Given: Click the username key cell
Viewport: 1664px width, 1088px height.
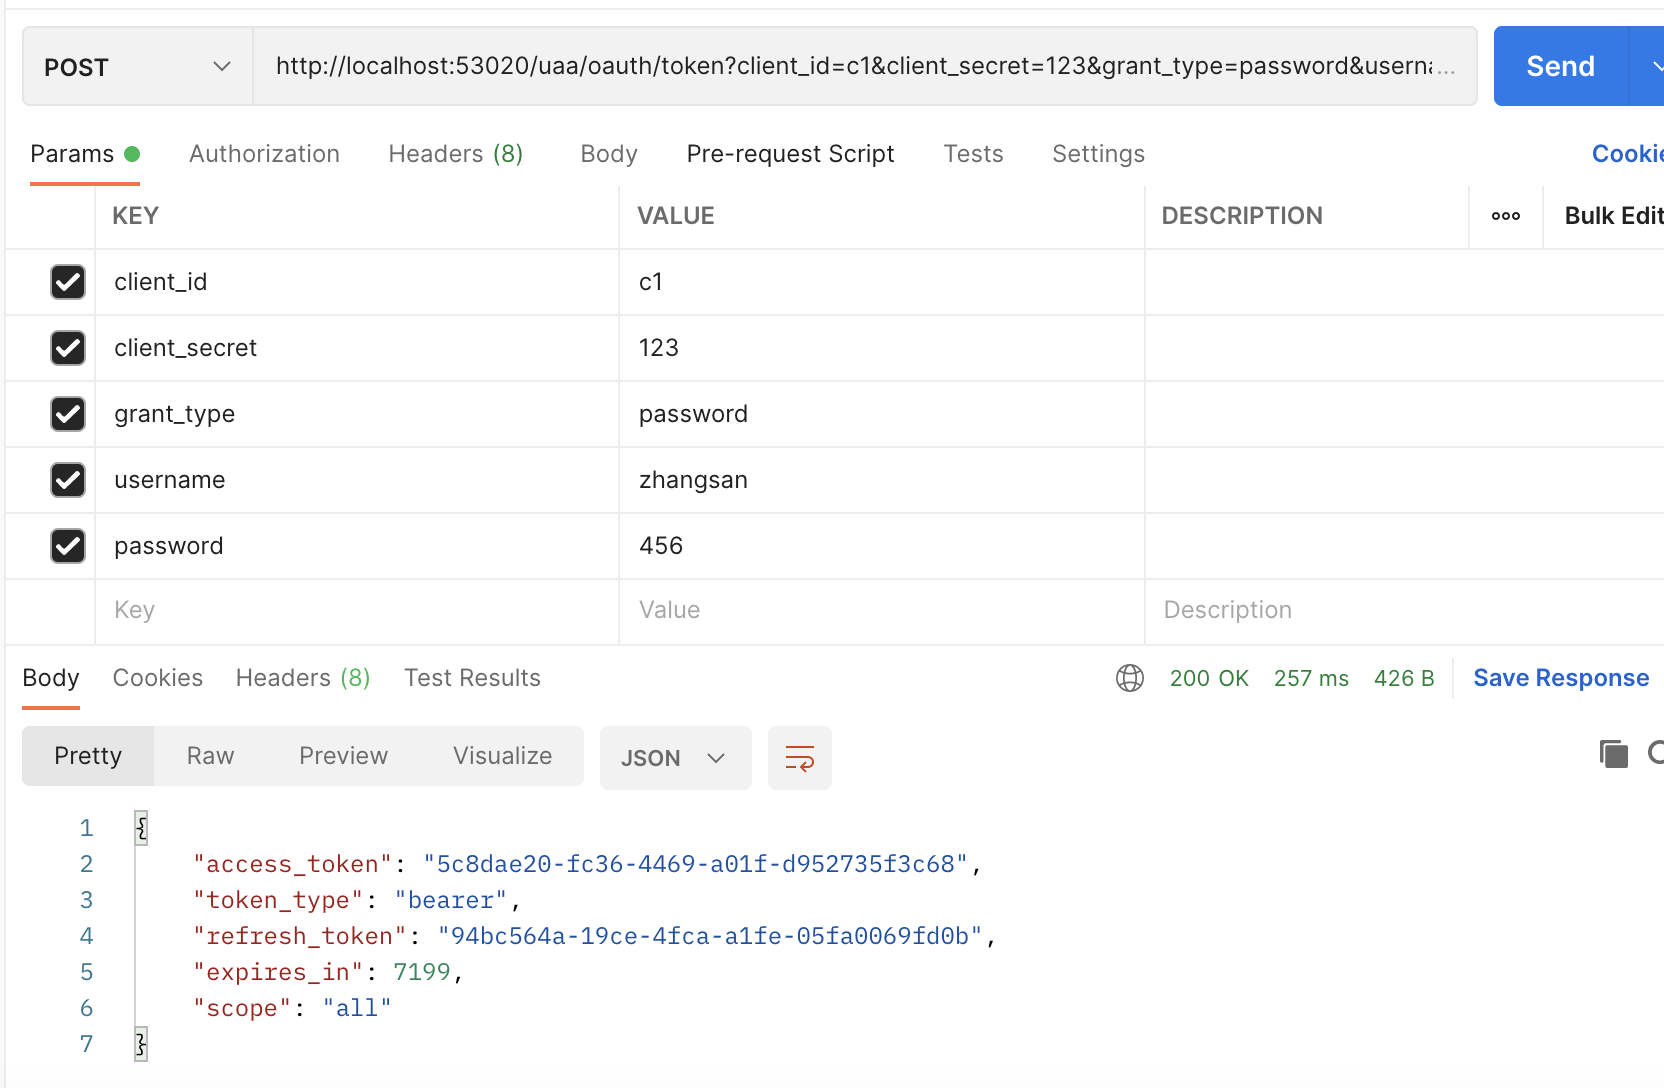Looking at the screenshot, I should click(x=357, y=480).
